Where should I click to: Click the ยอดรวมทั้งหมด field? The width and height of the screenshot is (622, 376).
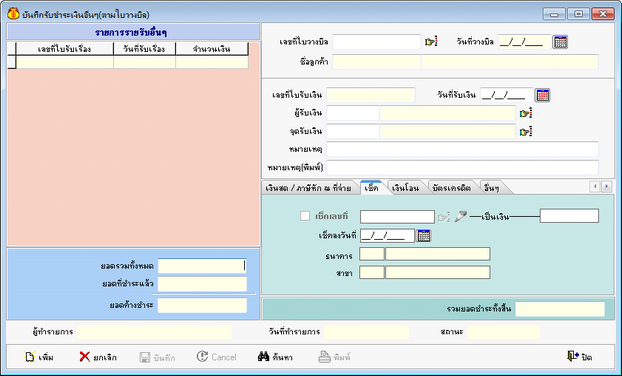pos(202,266)
